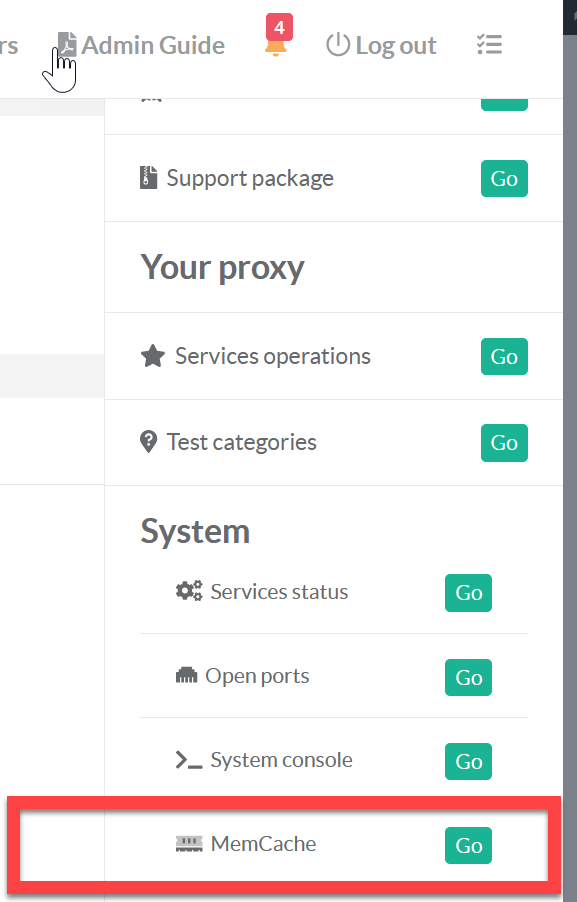Viewport: 577px width, 902px height.
Task: Select the System console label
Action: click(281, 760)
